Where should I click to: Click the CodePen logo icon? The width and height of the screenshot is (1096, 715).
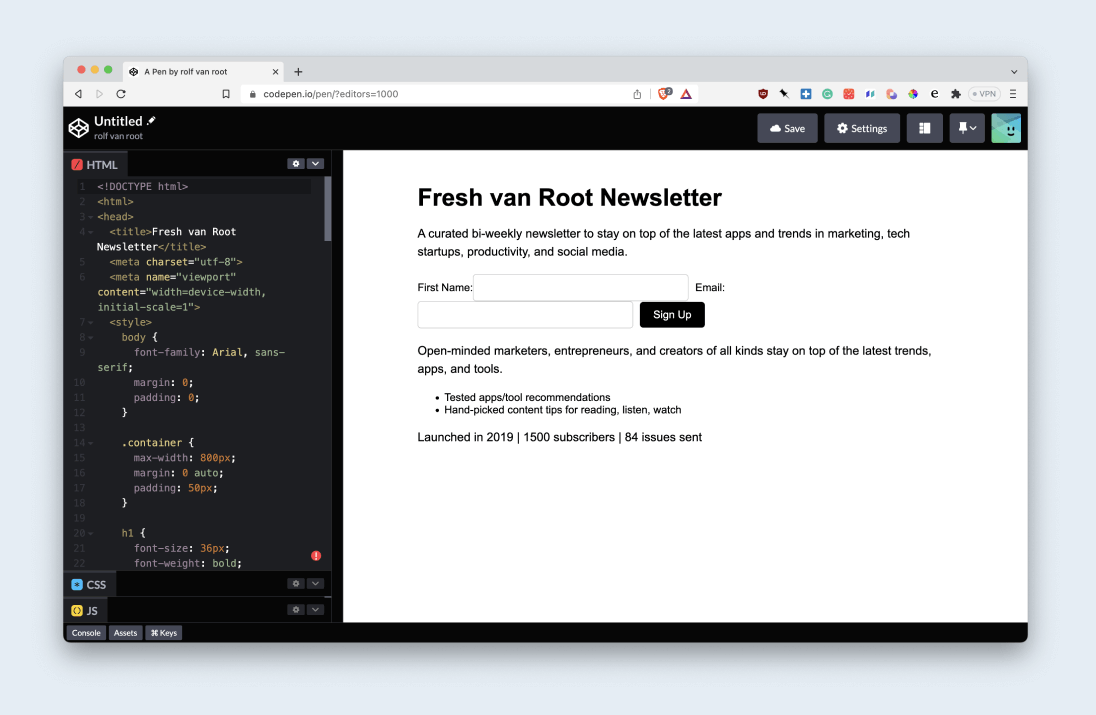pyautogui.click(x=78, y=128)
